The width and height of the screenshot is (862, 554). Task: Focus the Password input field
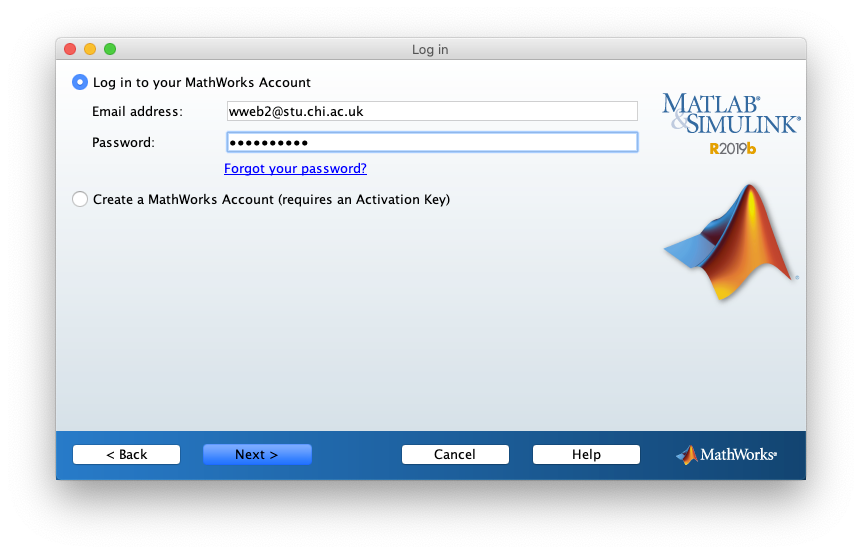(432, 142)
